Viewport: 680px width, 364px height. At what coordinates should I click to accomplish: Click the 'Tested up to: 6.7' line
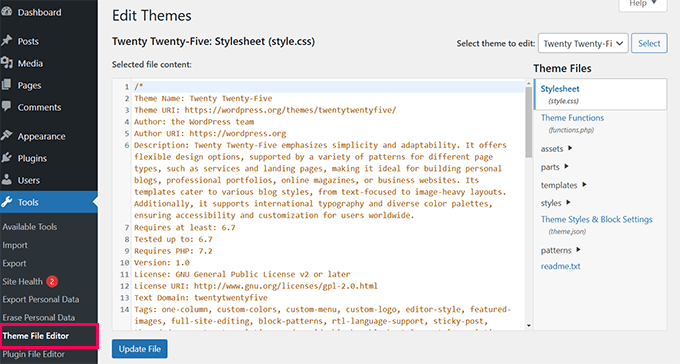(173, 239)
